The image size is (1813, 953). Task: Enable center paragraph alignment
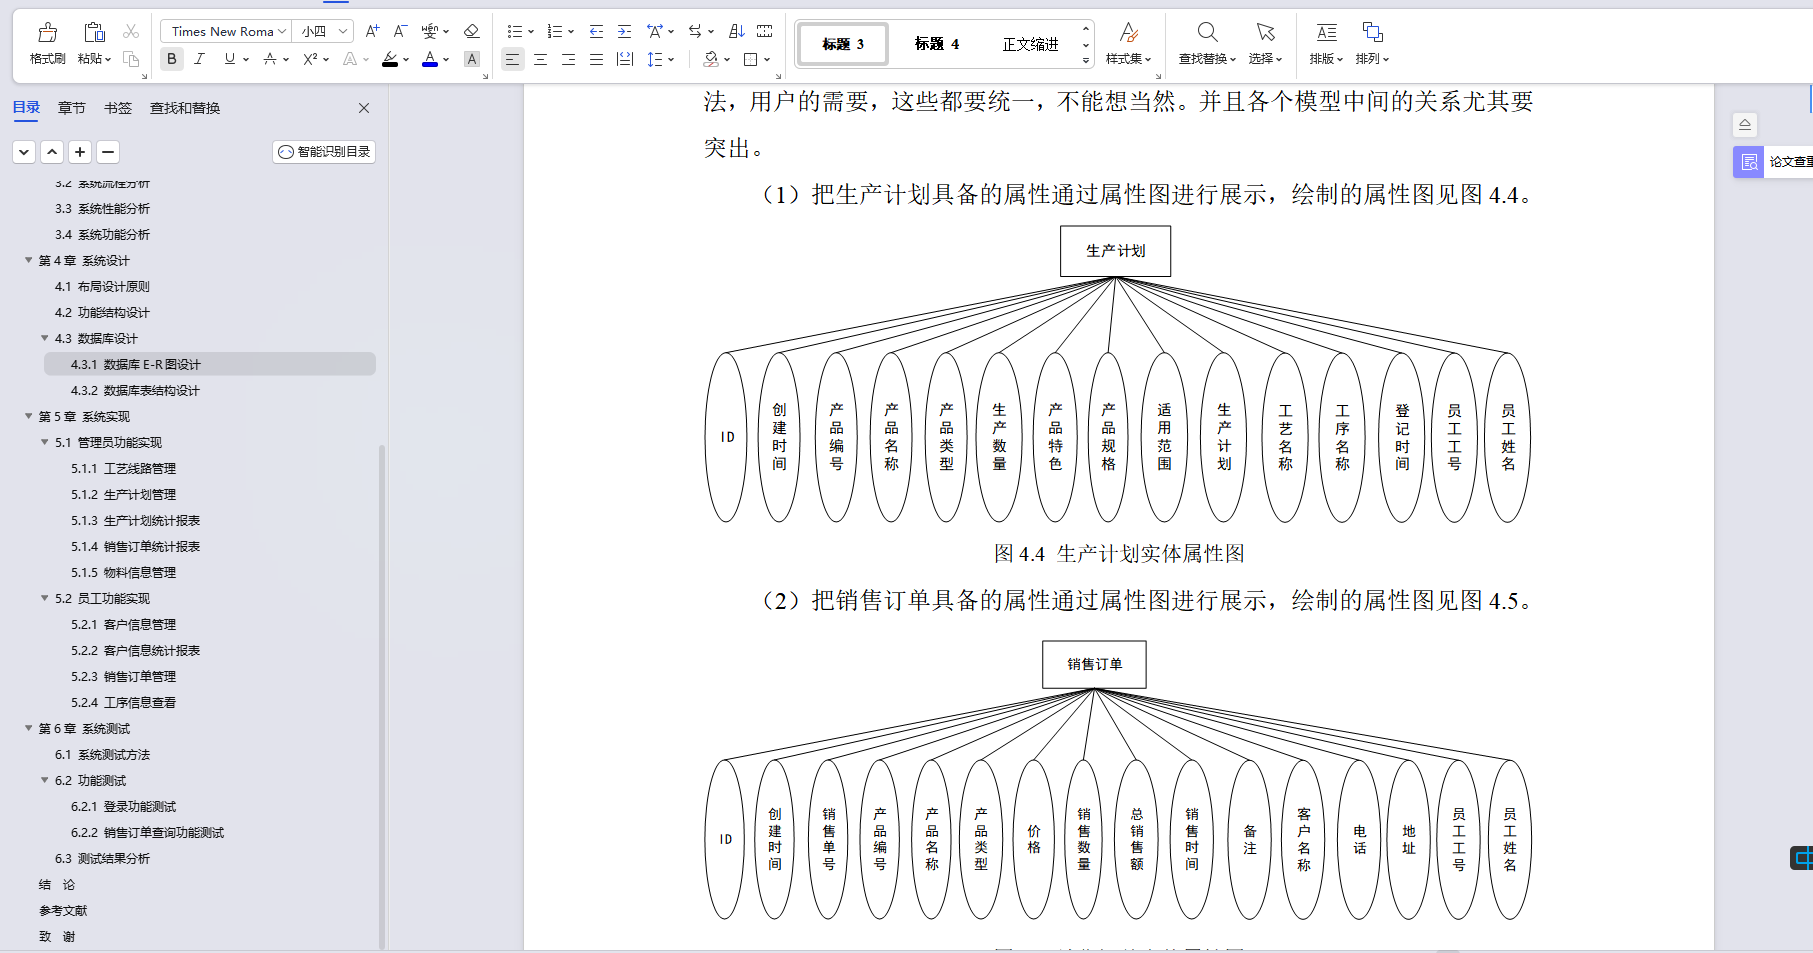click(540, 59)
